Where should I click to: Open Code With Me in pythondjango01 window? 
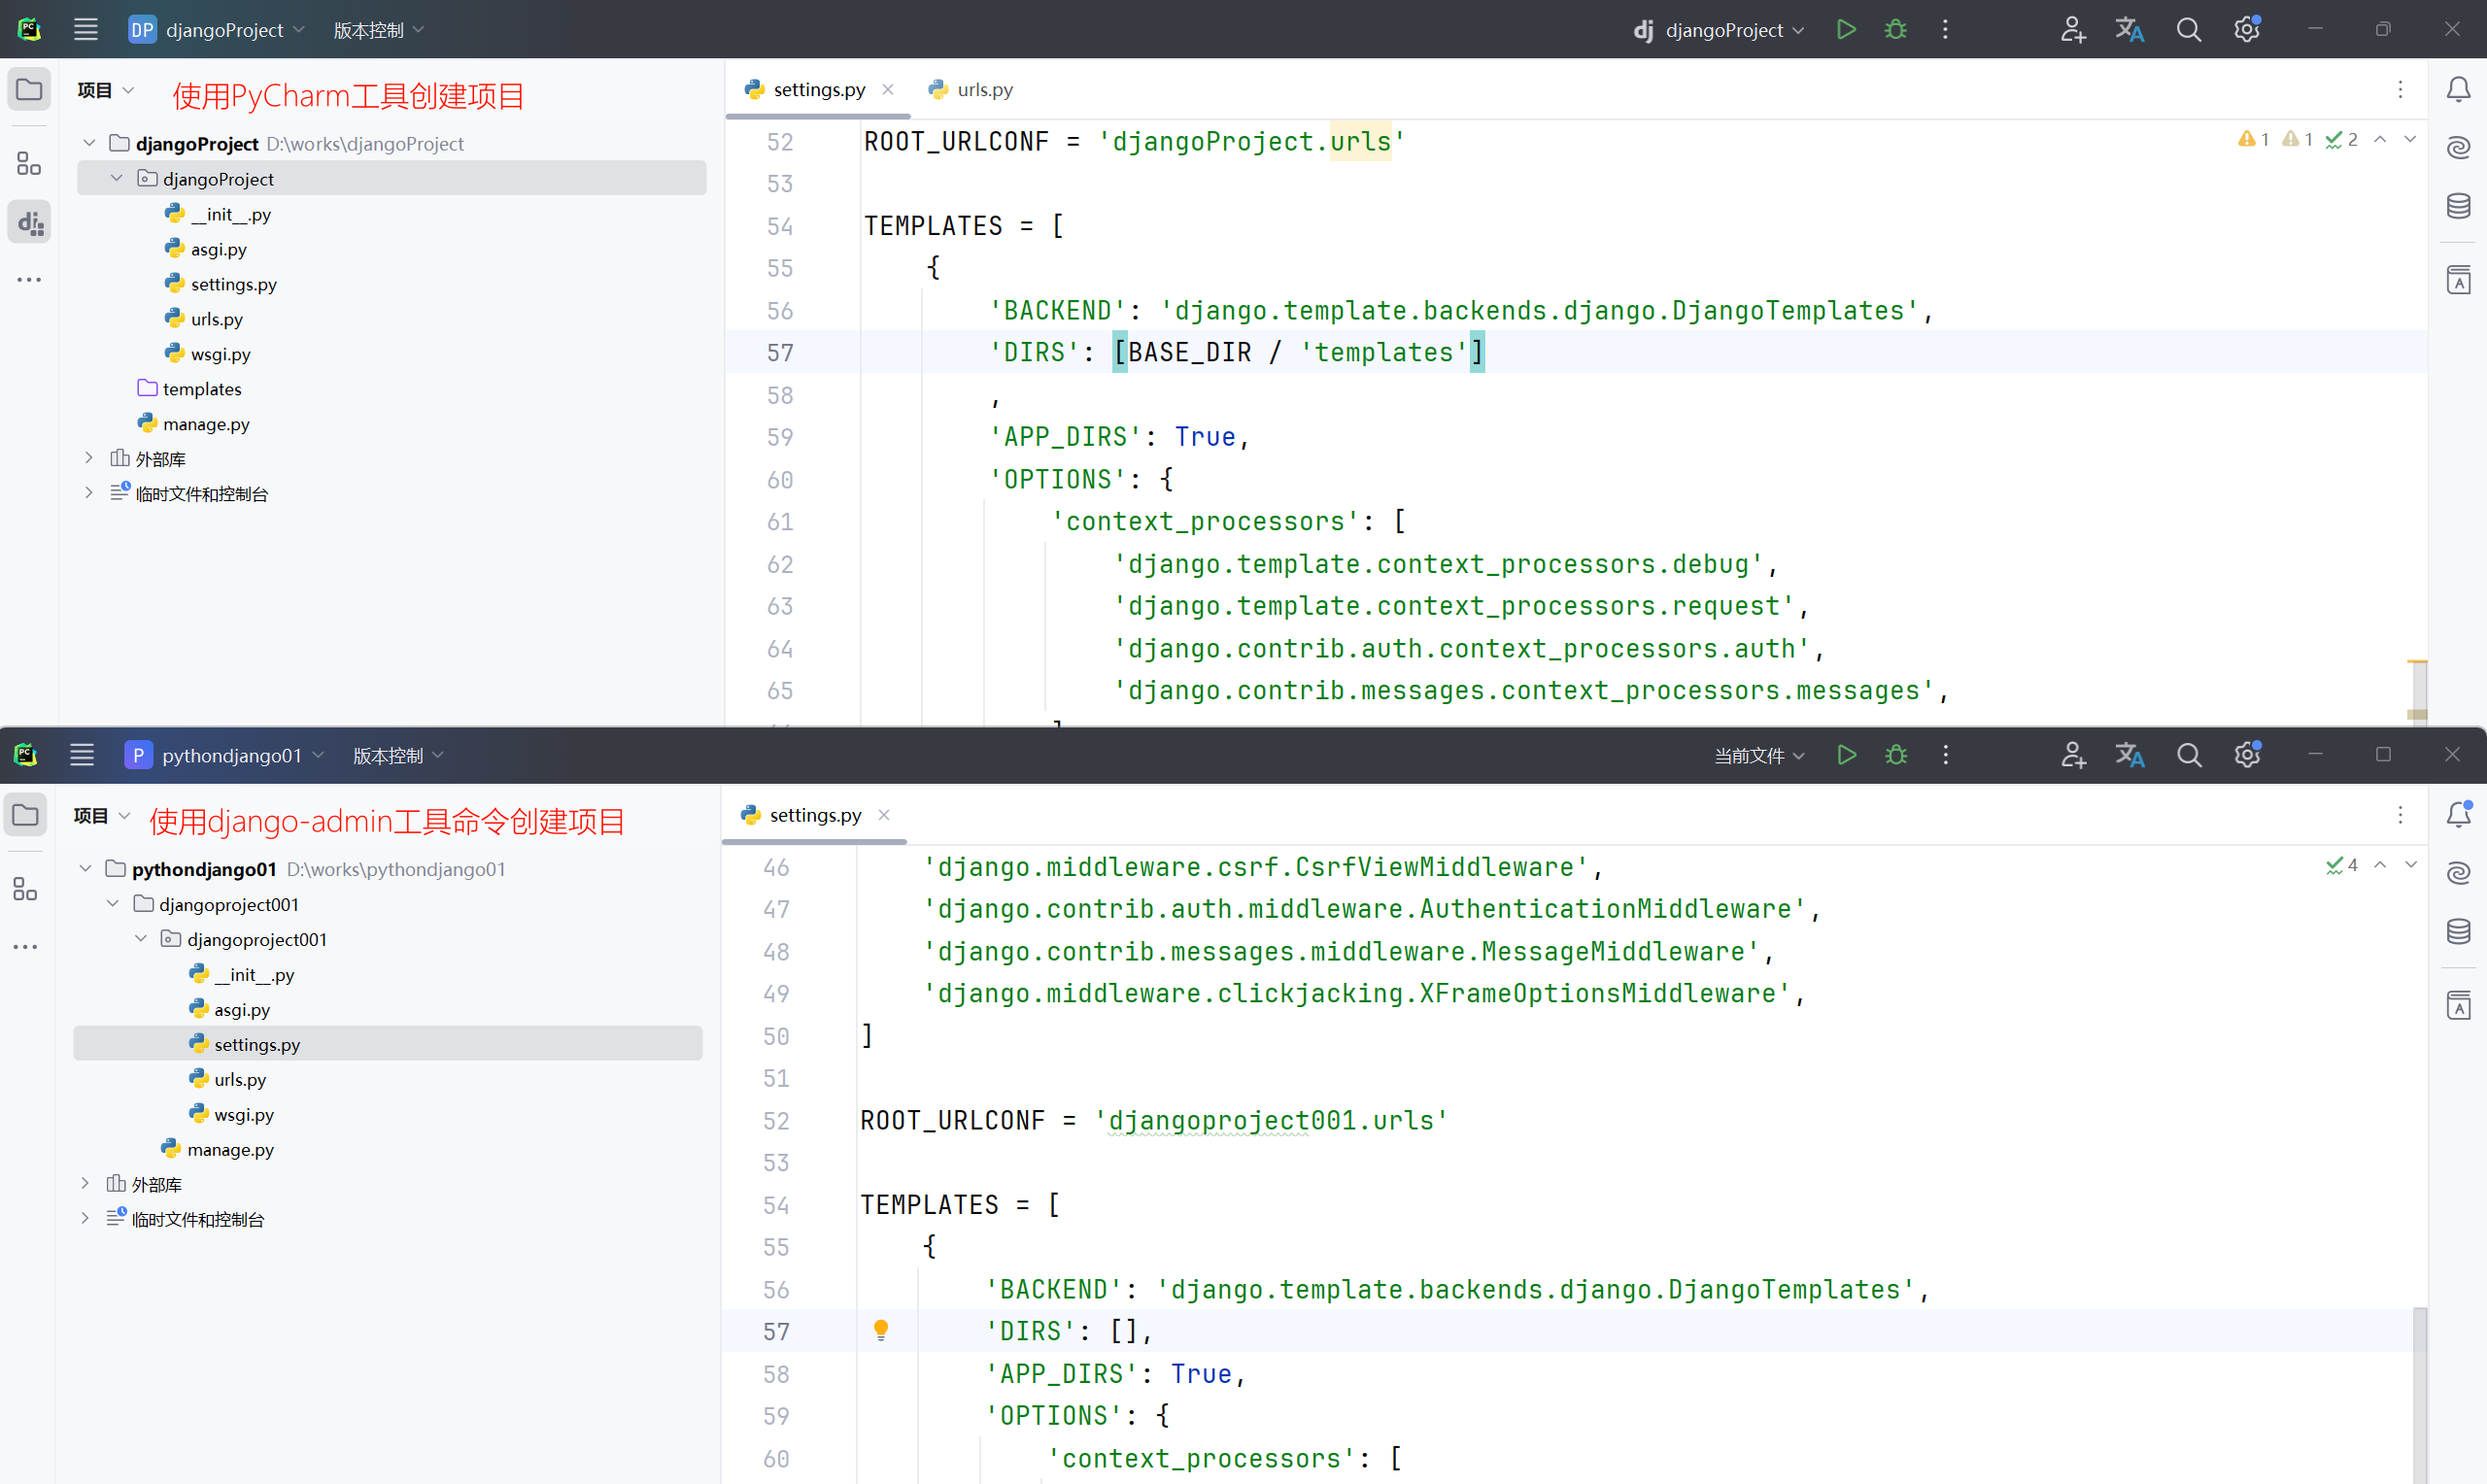[x=2072, y=755]
